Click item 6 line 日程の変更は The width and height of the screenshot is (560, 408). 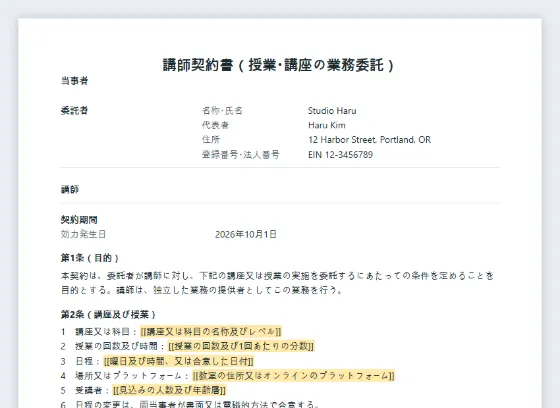tap(197, 404)
